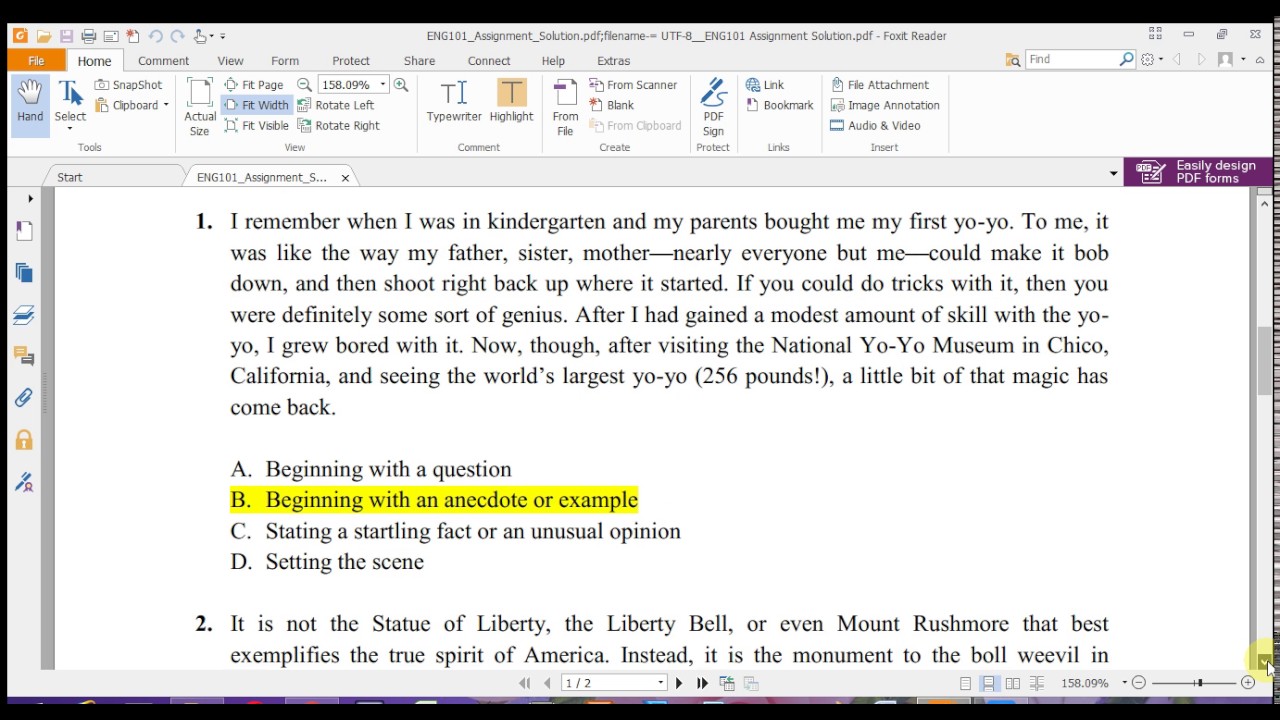This screenshot has height=720, width=1280.
Task: Click the Actual Size view button
Action: 200,108
